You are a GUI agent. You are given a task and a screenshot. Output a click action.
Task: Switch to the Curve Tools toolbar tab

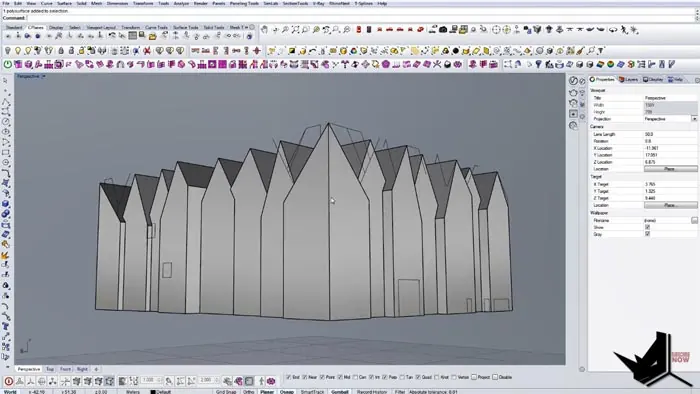(156, 28)
